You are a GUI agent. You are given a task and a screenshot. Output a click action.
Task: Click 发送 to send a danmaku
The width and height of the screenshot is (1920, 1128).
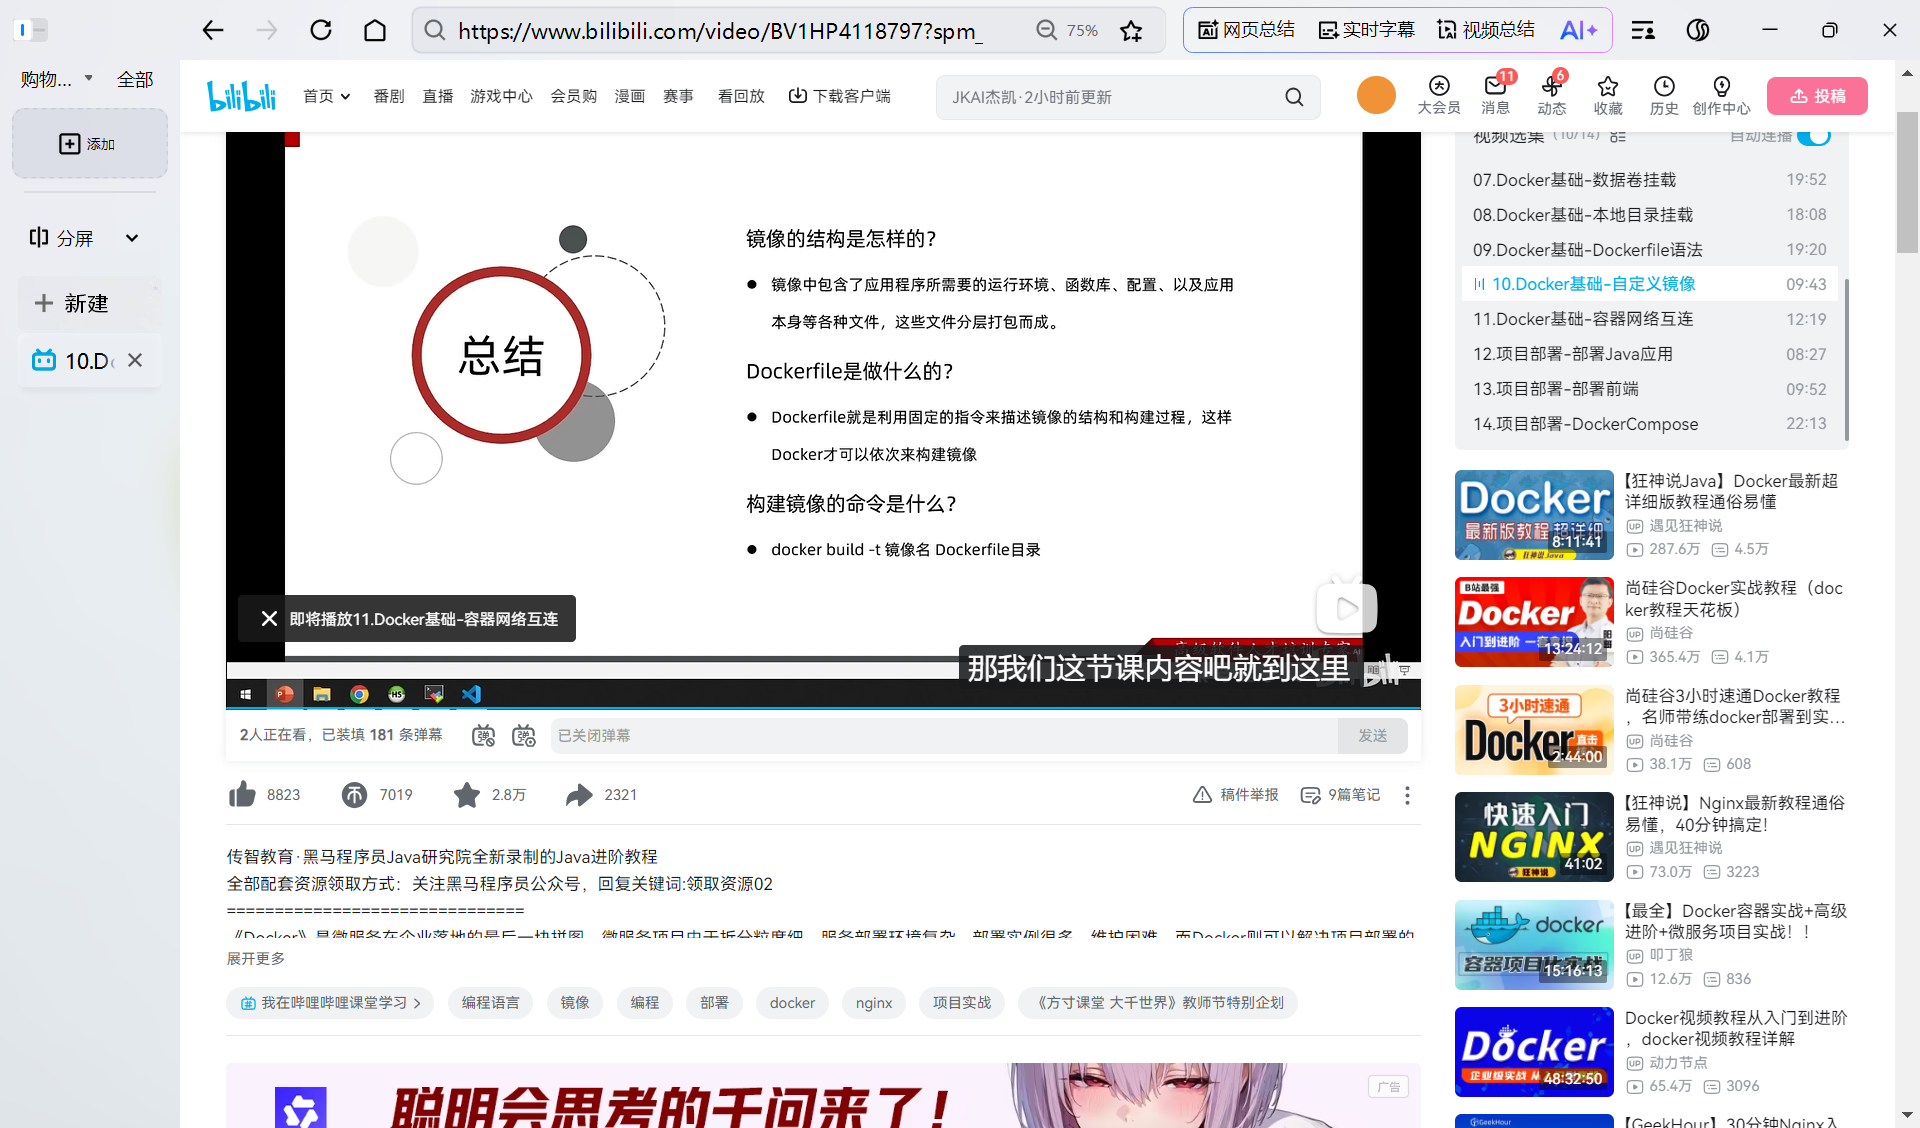point(1372,735)
